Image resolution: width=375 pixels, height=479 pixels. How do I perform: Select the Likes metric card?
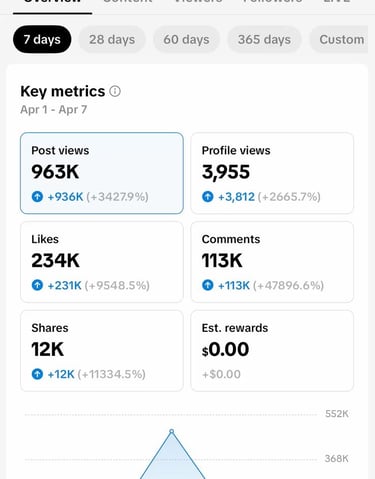[x=102, y=262]
